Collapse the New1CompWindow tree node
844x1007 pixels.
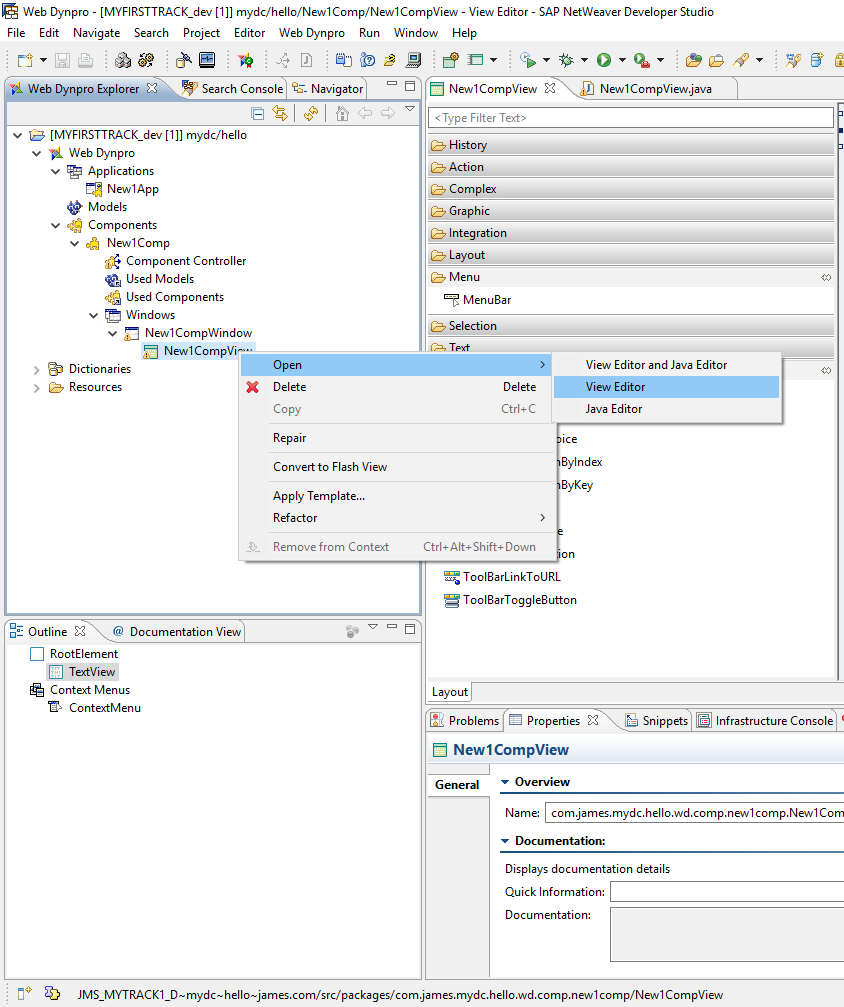pos(112,333)
